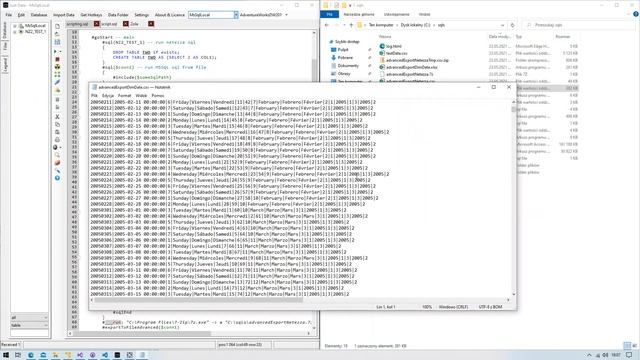Click the Explorer help question mark icon
The image size is (640, 360).
click(636, 14)
